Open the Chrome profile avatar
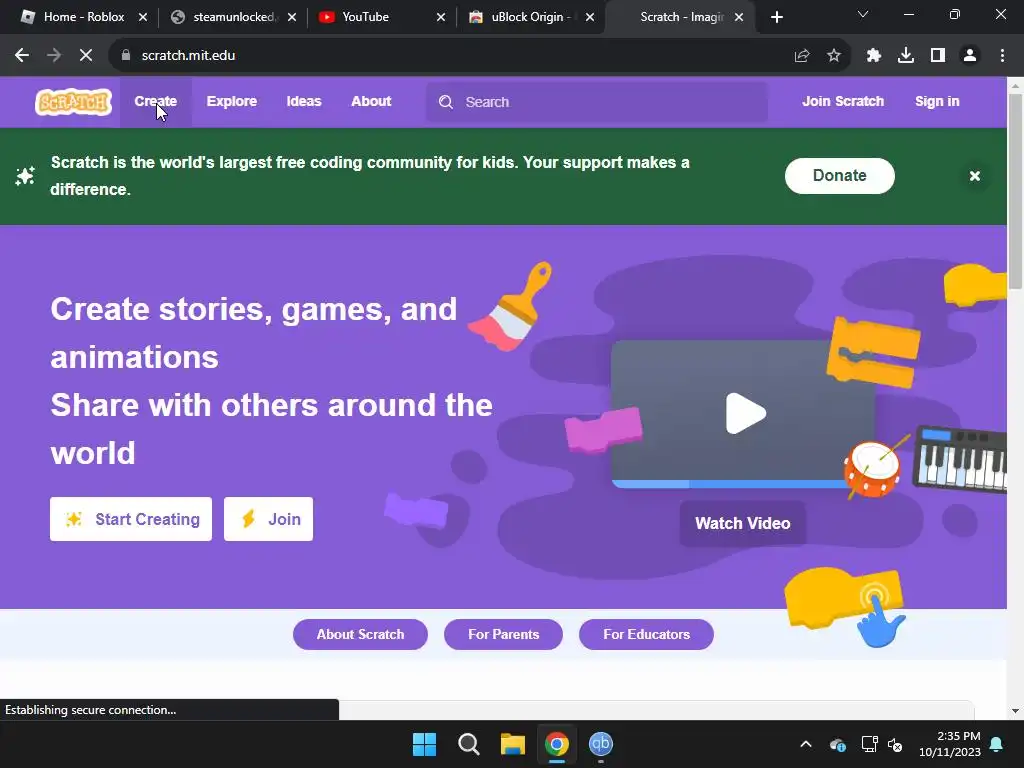This screenshot has height=768, width=1024. 970,56
